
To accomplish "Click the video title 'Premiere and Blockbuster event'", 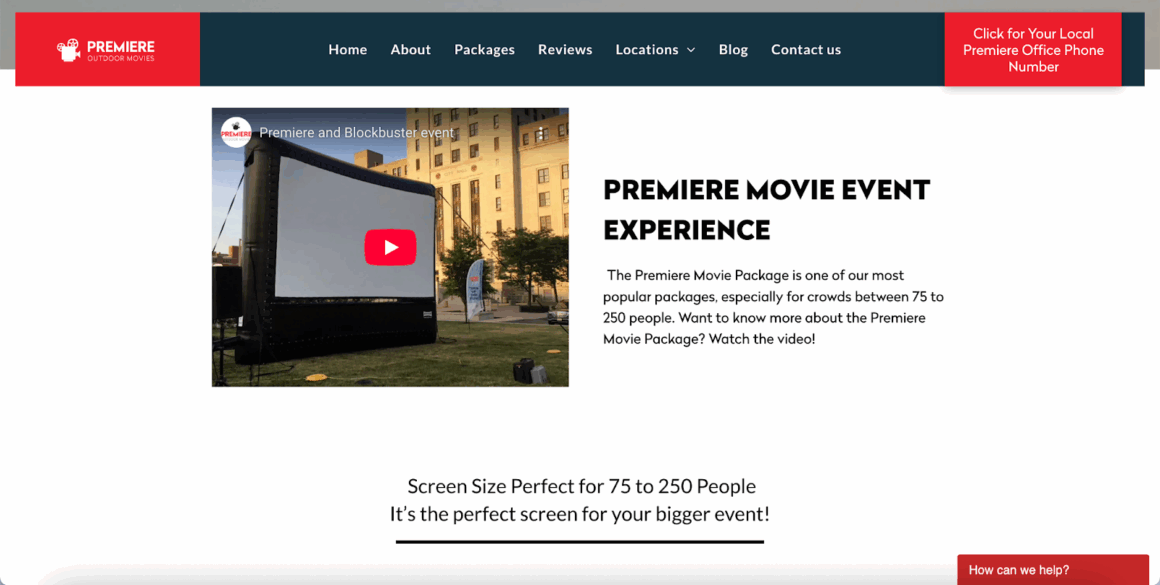I will pos(357,133).
